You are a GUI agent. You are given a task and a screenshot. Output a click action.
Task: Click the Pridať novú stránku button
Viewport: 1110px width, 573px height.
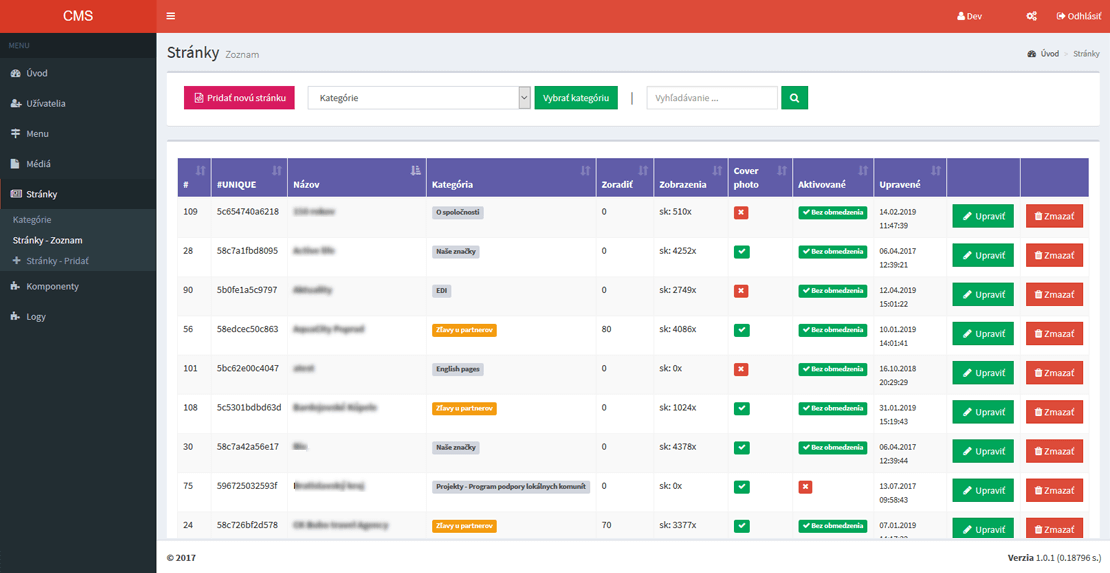click(239, 98)
